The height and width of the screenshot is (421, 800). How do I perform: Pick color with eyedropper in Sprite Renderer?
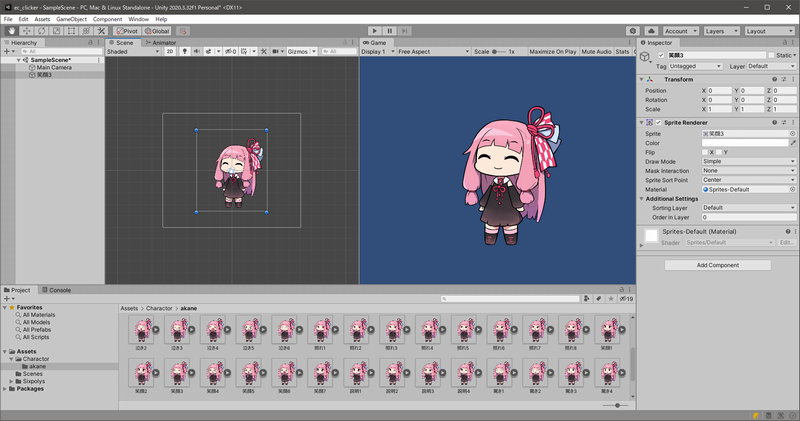(x=793, y=143)
